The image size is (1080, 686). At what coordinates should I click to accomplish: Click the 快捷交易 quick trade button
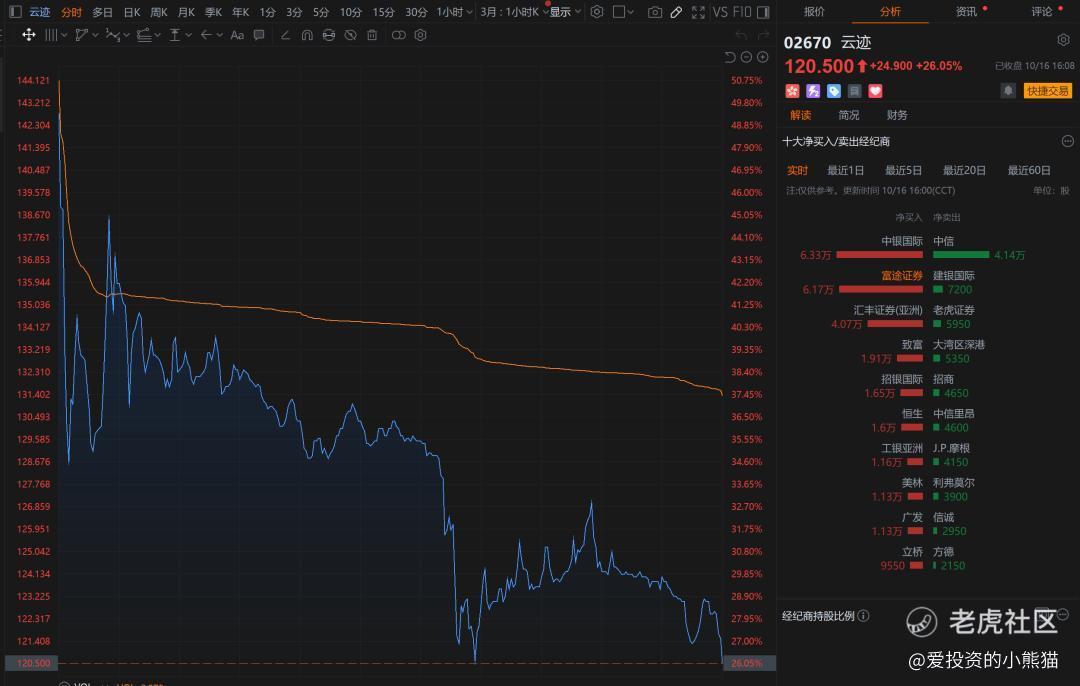[x=1047, y=91]
